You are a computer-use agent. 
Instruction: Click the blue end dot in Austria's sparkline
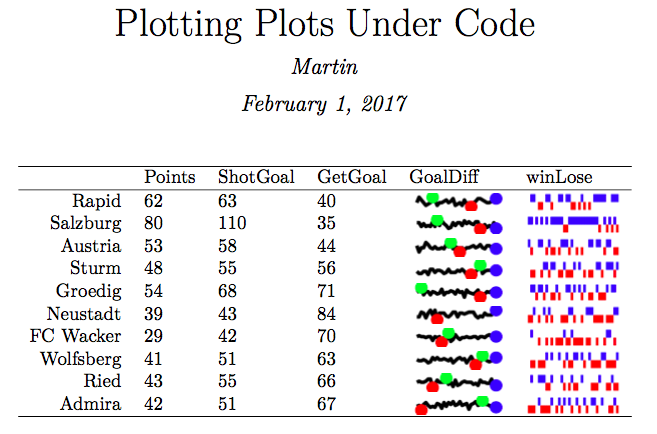496,248
